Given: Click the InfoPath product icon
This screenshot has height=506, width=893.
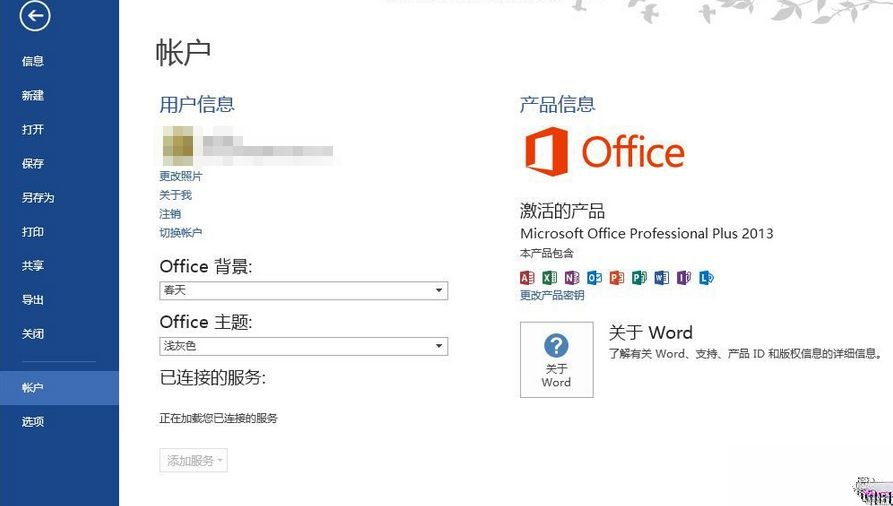Looking at the screenshot, I should click(684, 278).
